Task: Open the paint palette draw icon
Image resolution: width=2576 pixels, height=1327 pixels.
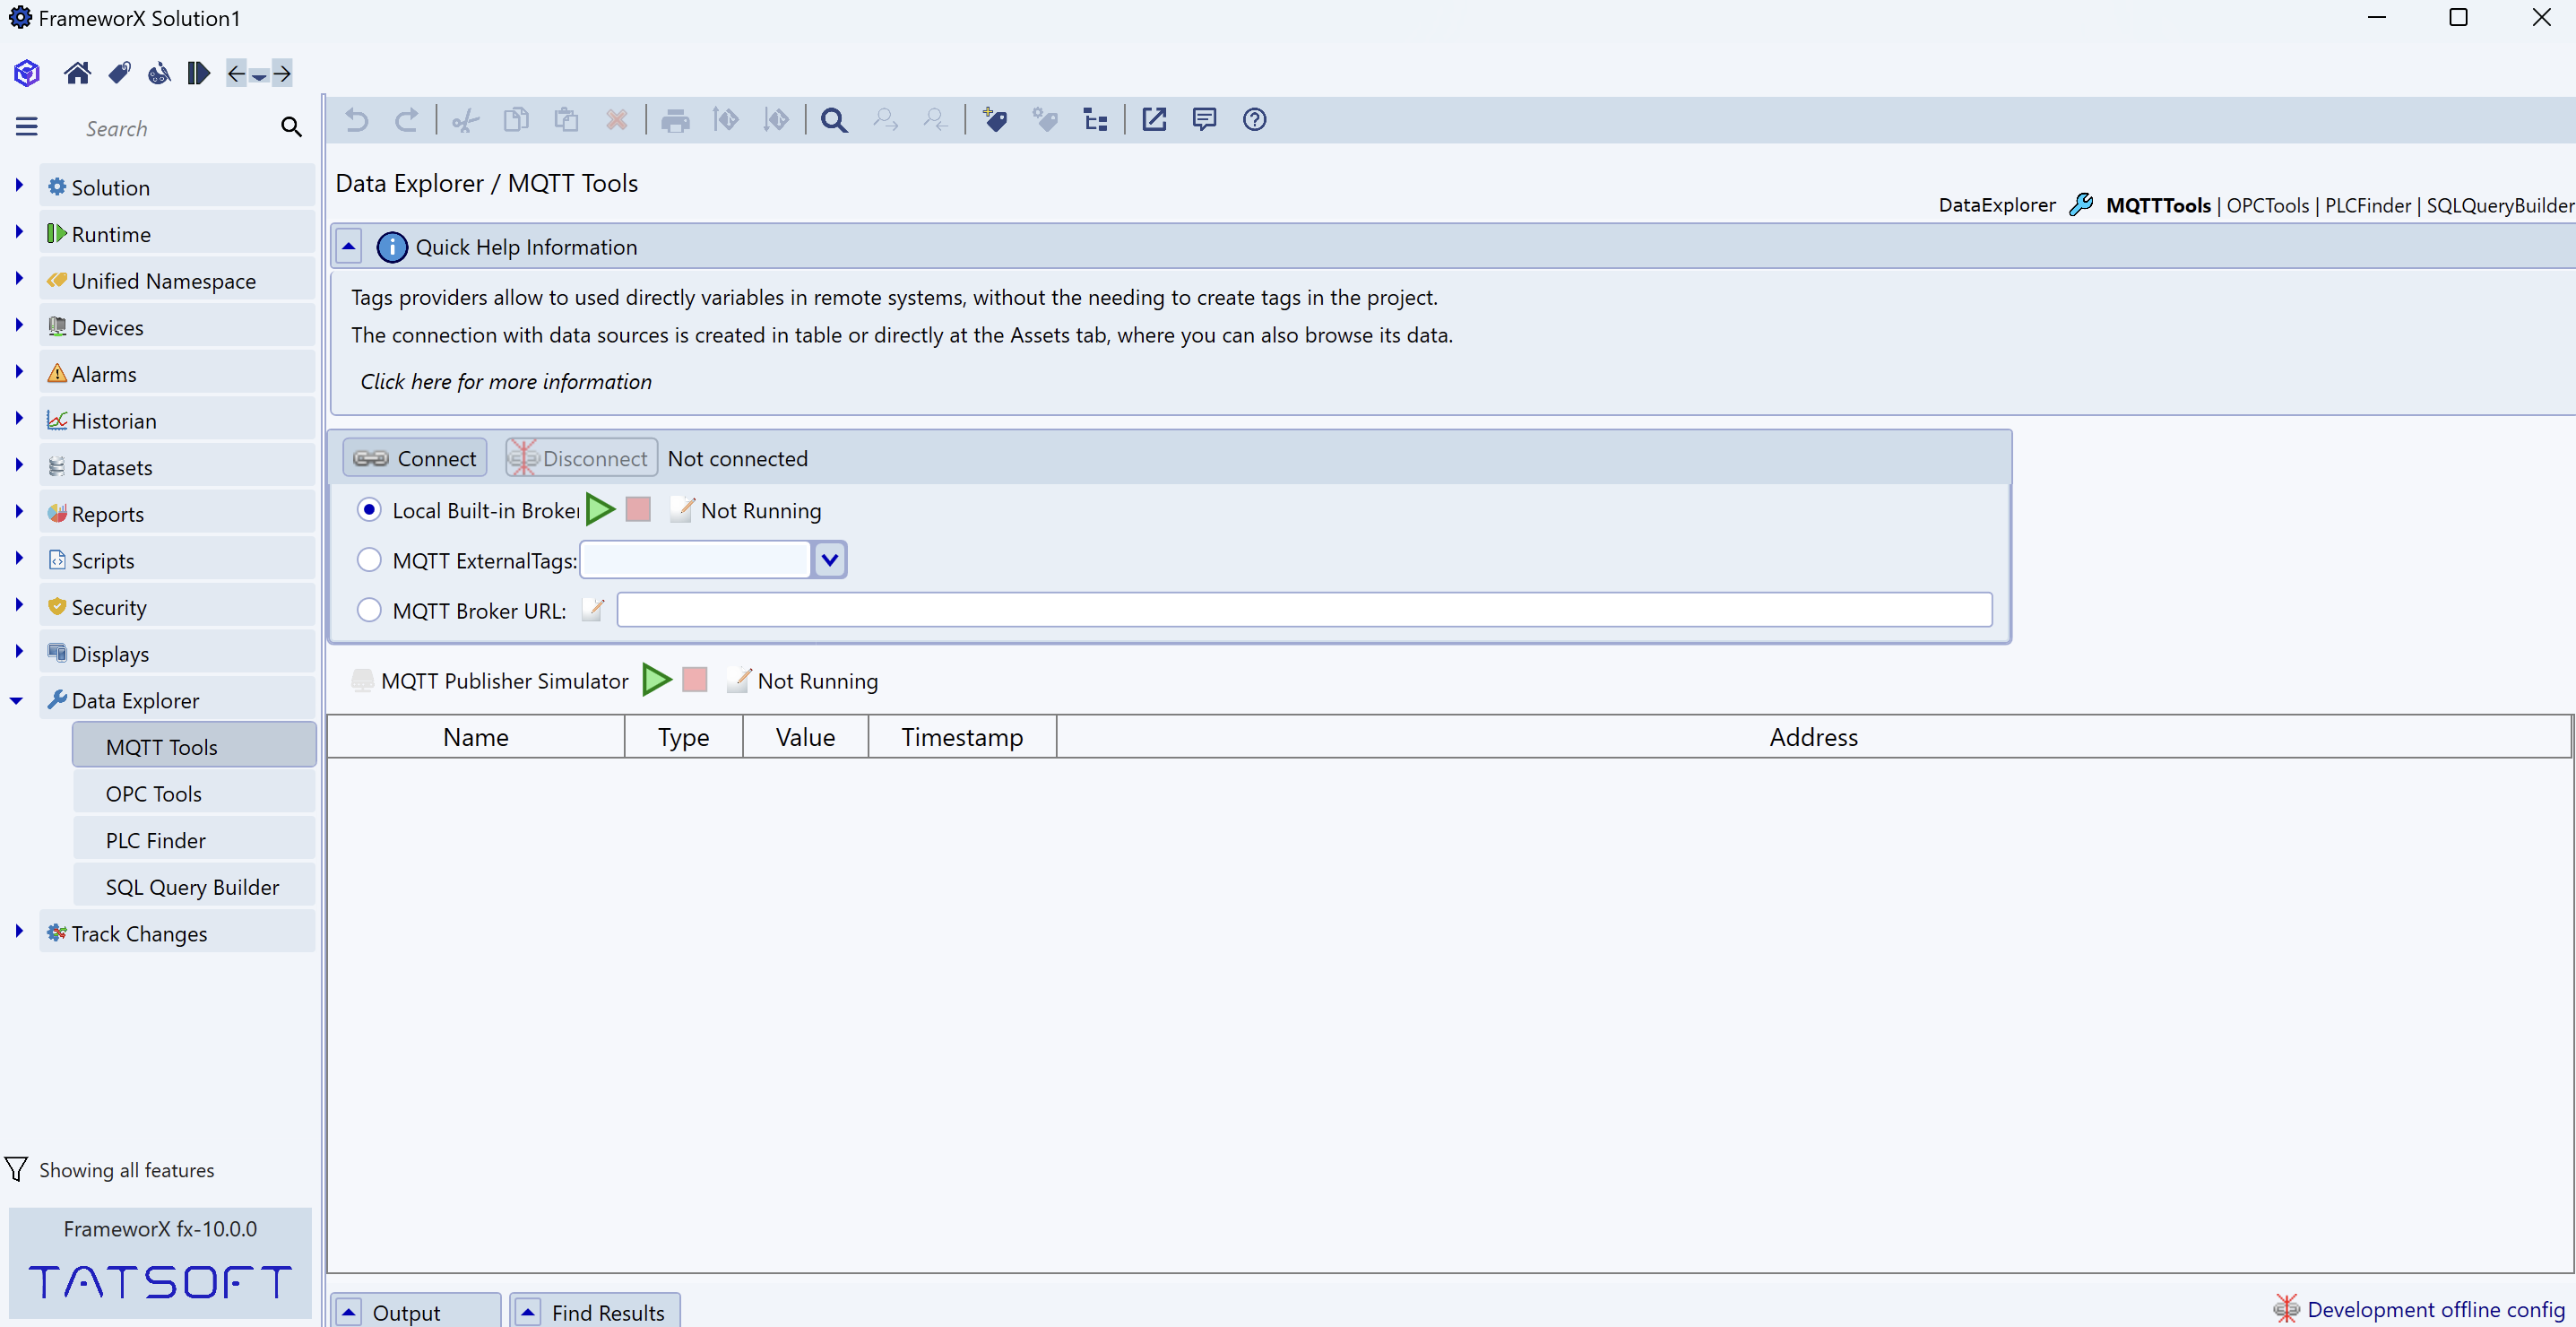Action: (x=158, y=73)
